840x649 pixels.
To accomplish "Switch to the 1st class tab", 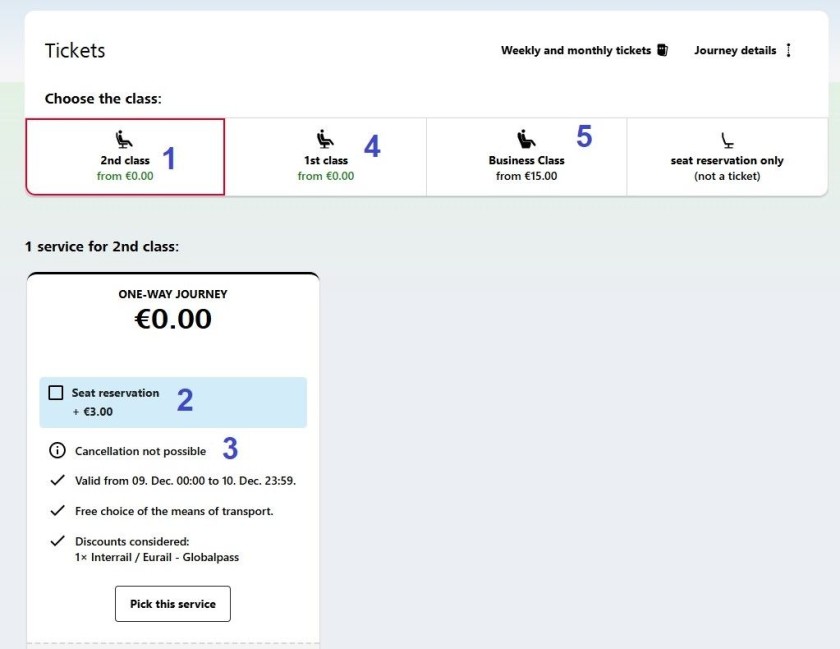I will (x=325, y=157).
